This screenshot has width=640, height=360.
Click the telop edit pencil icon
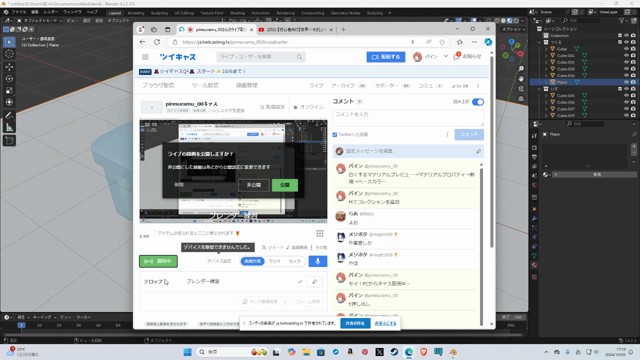314,281
